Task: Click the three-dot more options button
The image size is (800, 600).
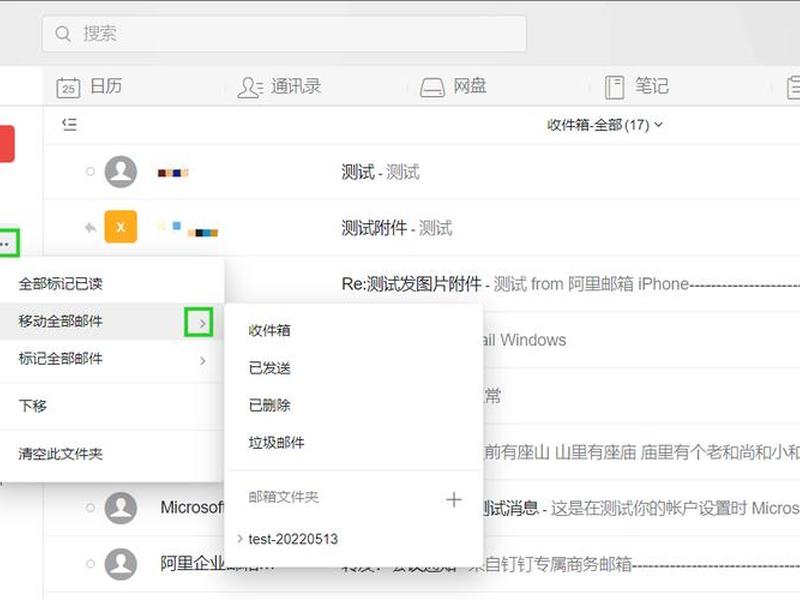Action: pos(8,243)
